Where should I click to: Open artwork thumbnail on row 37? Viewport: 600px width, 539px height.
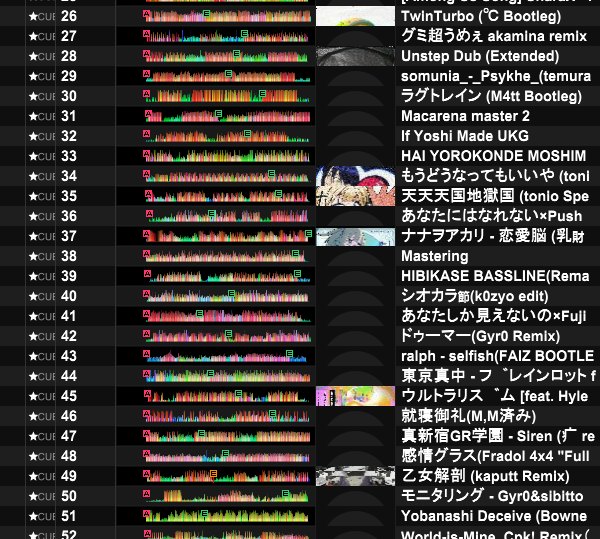pyautogui.click(x=355, y=236)
